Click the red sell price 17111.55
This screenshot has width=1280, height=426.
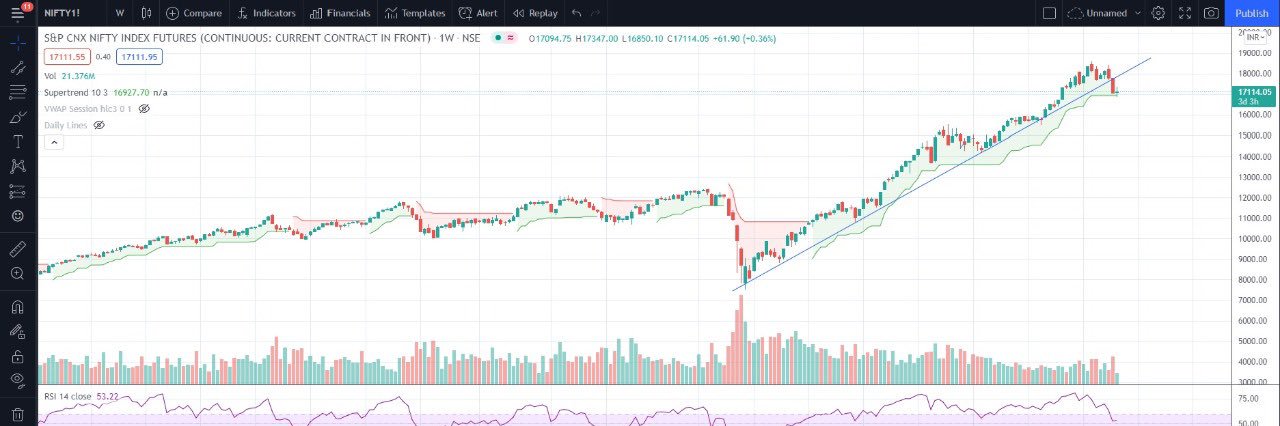(67, 57)
